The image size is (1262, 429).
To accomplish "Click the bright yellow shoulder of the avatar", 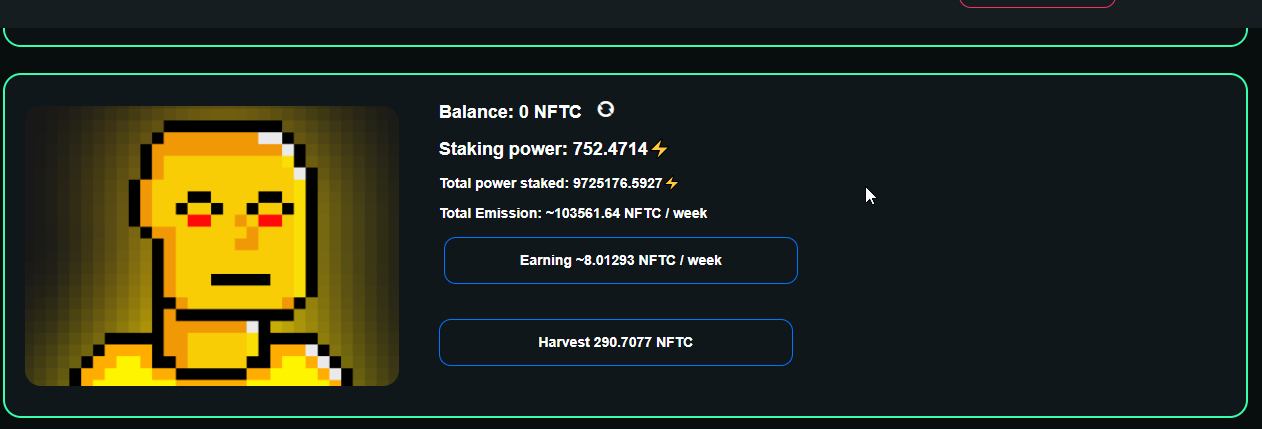I will click(x=120, y=372).
